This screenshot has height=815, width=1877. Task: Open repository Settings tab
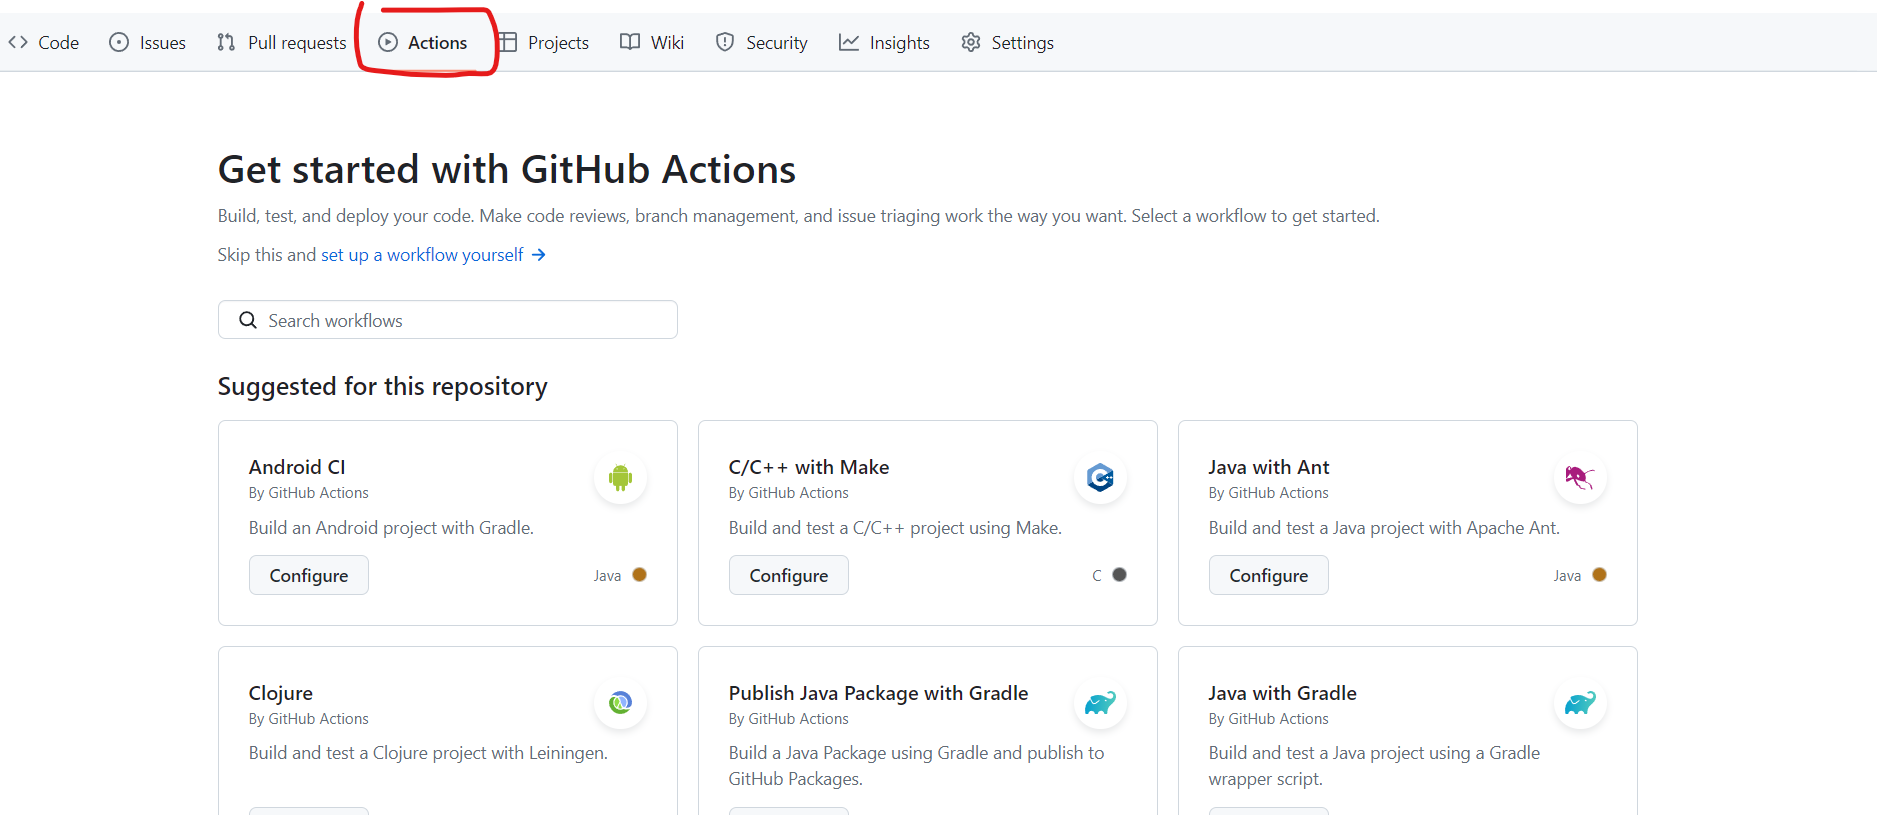[1007, 43]
